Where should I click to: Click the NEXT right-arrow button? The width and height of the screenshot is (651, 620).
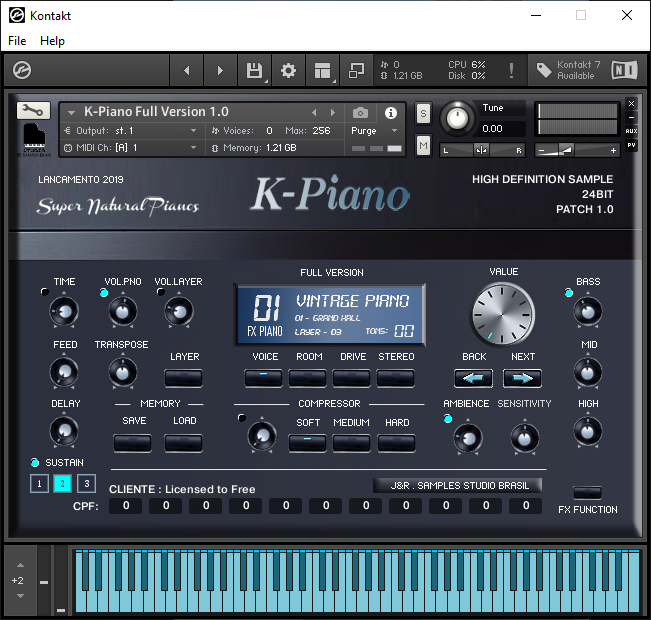pos(522,378)
